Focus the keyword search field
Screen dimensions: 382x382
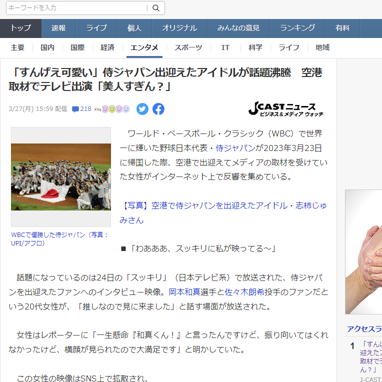(x=77, y=8)
